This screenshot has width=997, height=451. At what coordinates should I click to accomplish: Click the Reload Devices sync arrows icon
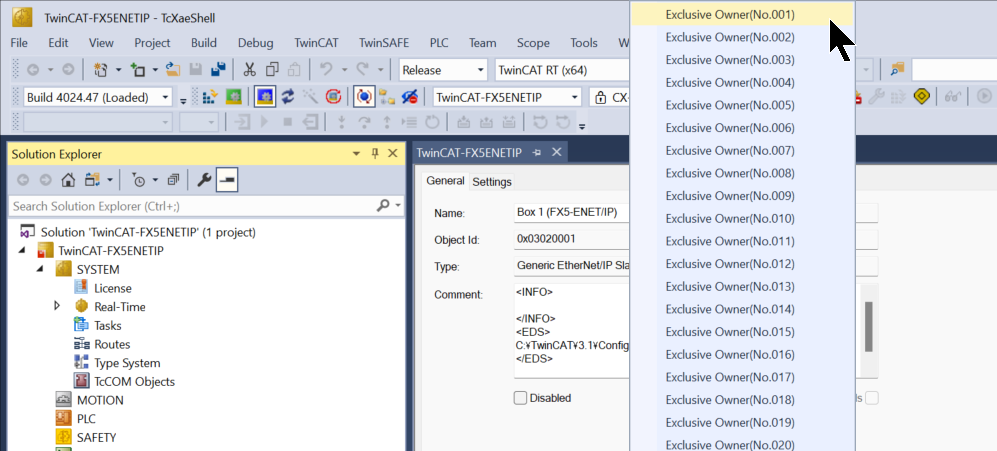pyautogui.click(x=288, y=97)
